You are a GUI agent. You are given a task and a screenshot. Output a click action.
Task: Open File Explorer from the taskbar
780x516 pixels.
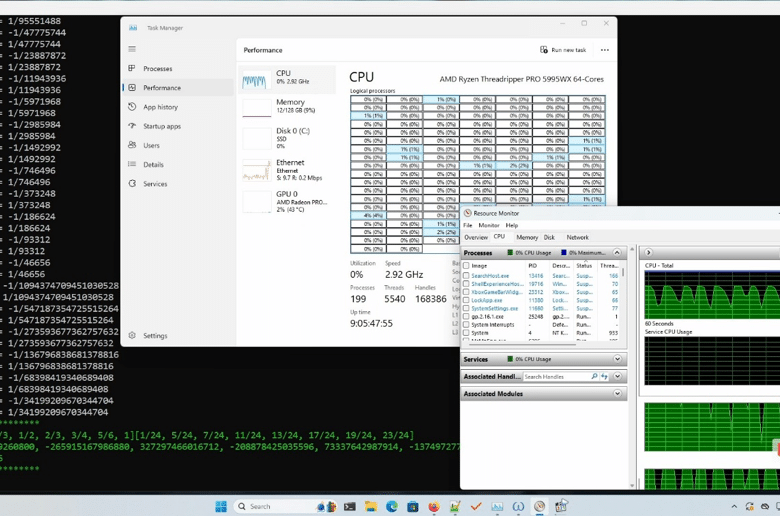371,507
